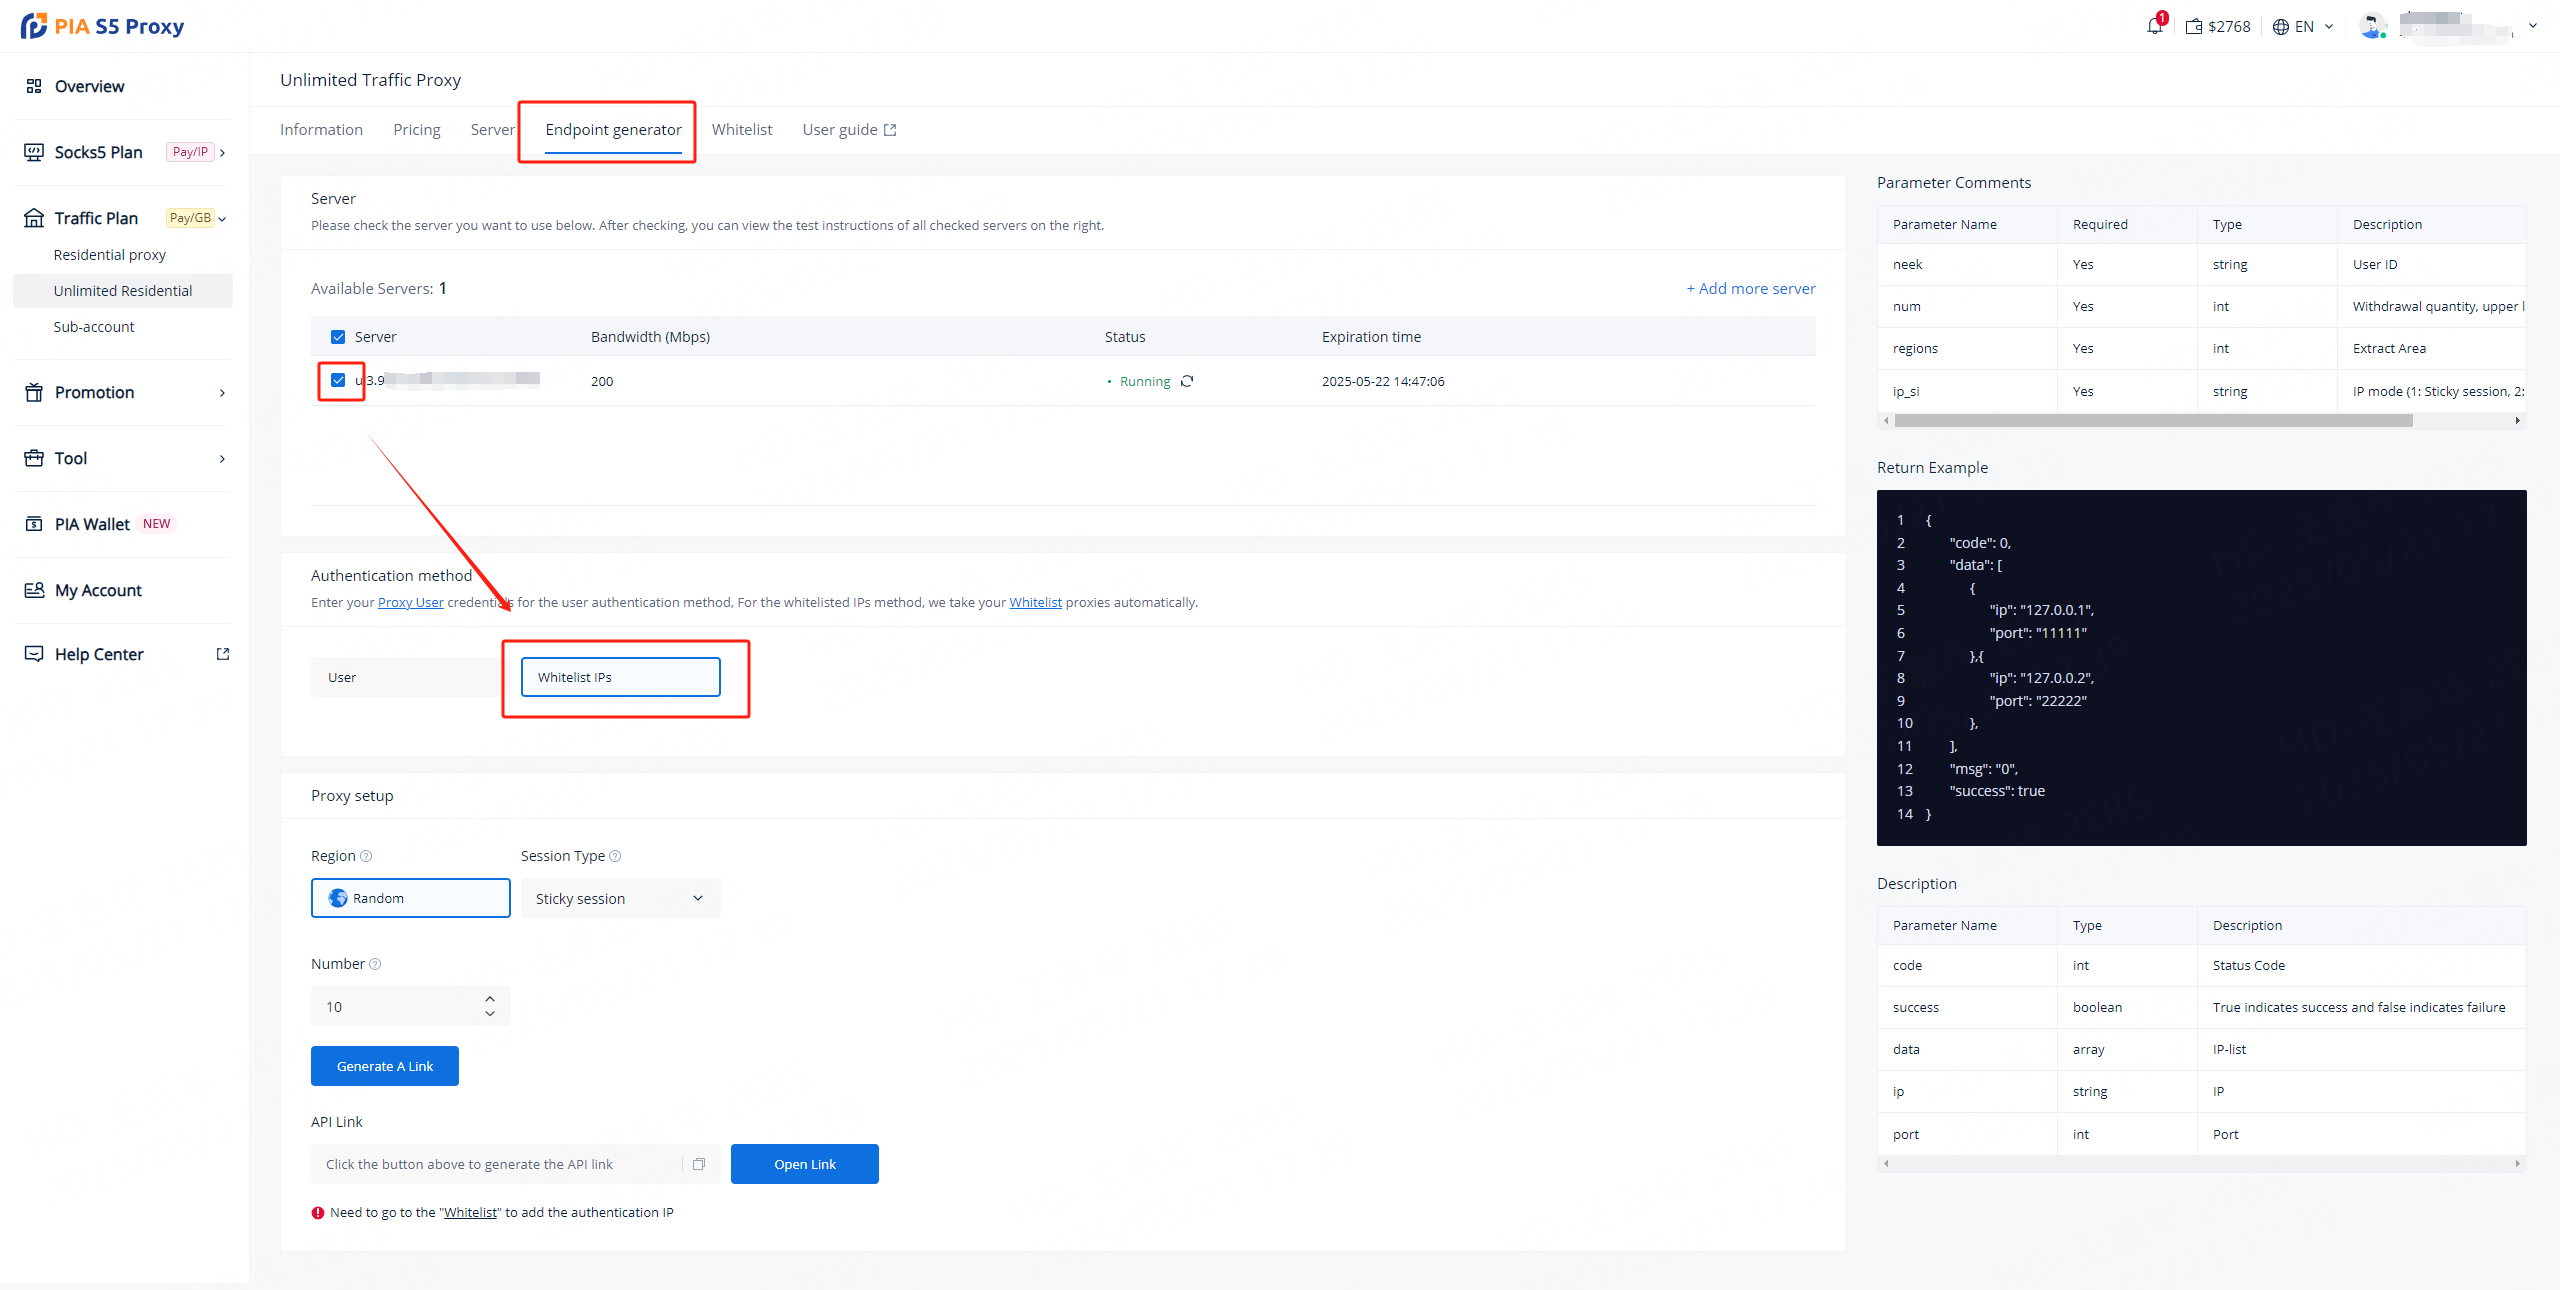This screenshot has width=2560, height=1290.
Task: Click the Overview grid icon in sidebar
Action: tap(34, 86)
